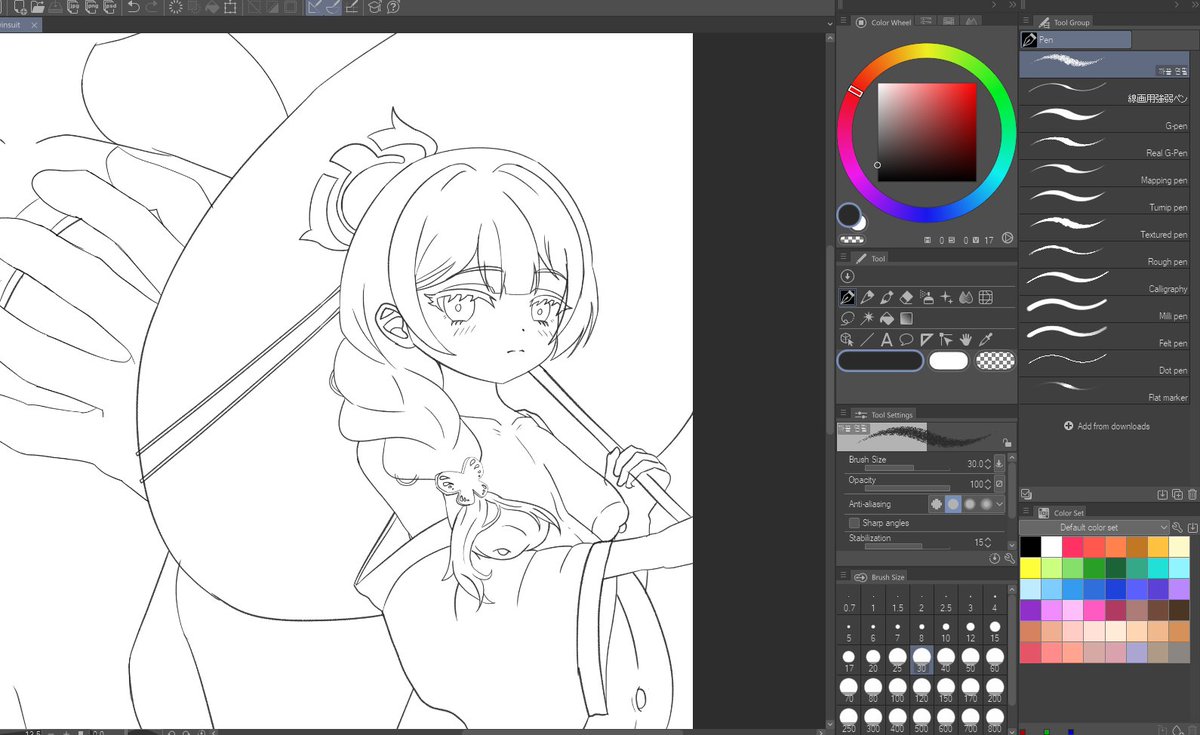This screenshot has height=735, width=1200.
Task: Toggle Brush Size dynamics button
Action: click(x=999, y=464)
